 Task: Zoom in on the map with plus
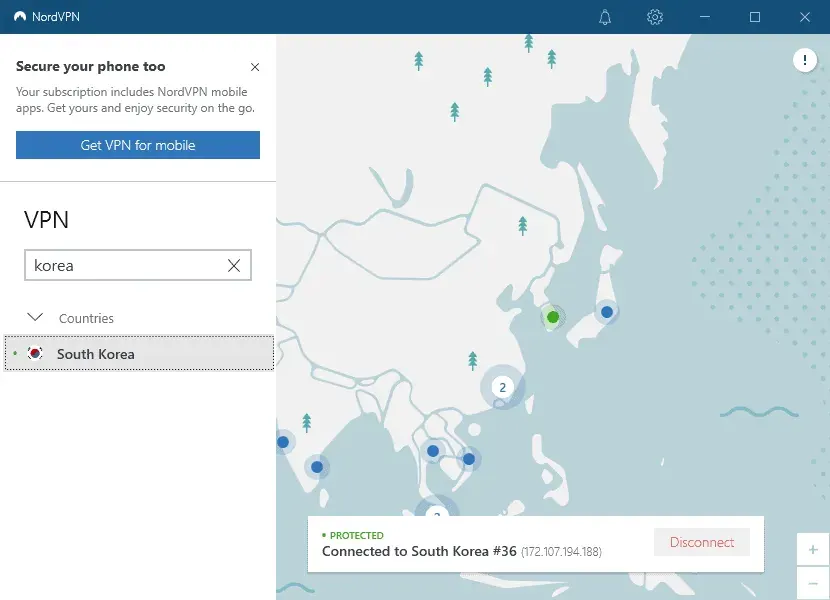pos(813,550)
